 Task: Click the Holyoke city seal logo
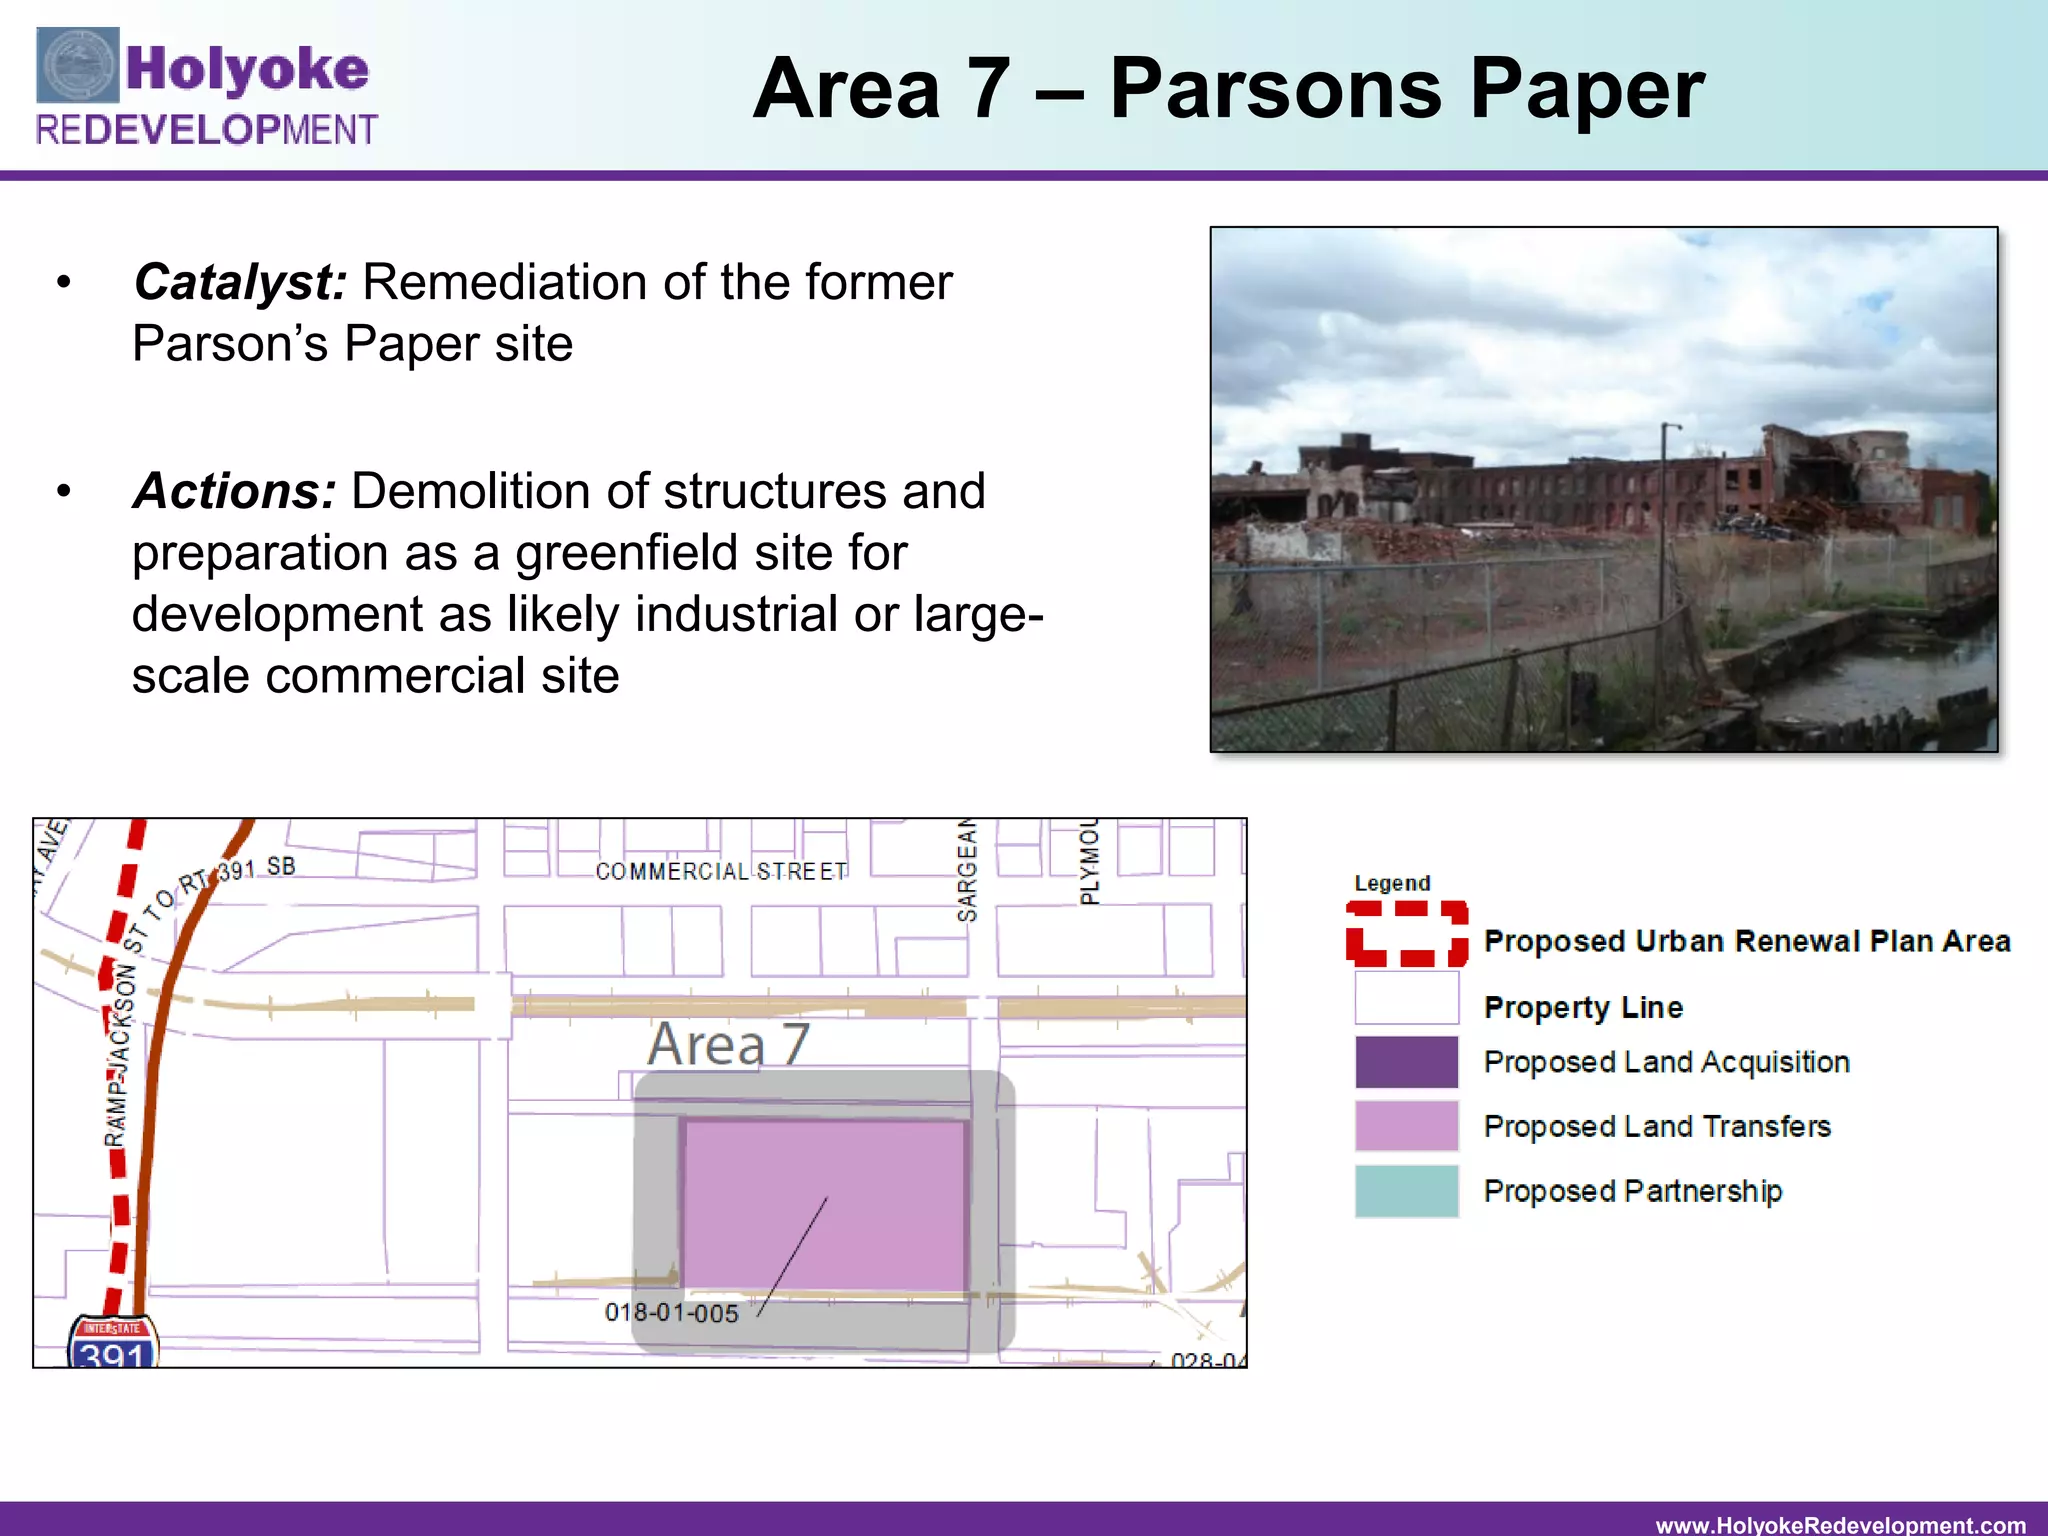(78, 65)
